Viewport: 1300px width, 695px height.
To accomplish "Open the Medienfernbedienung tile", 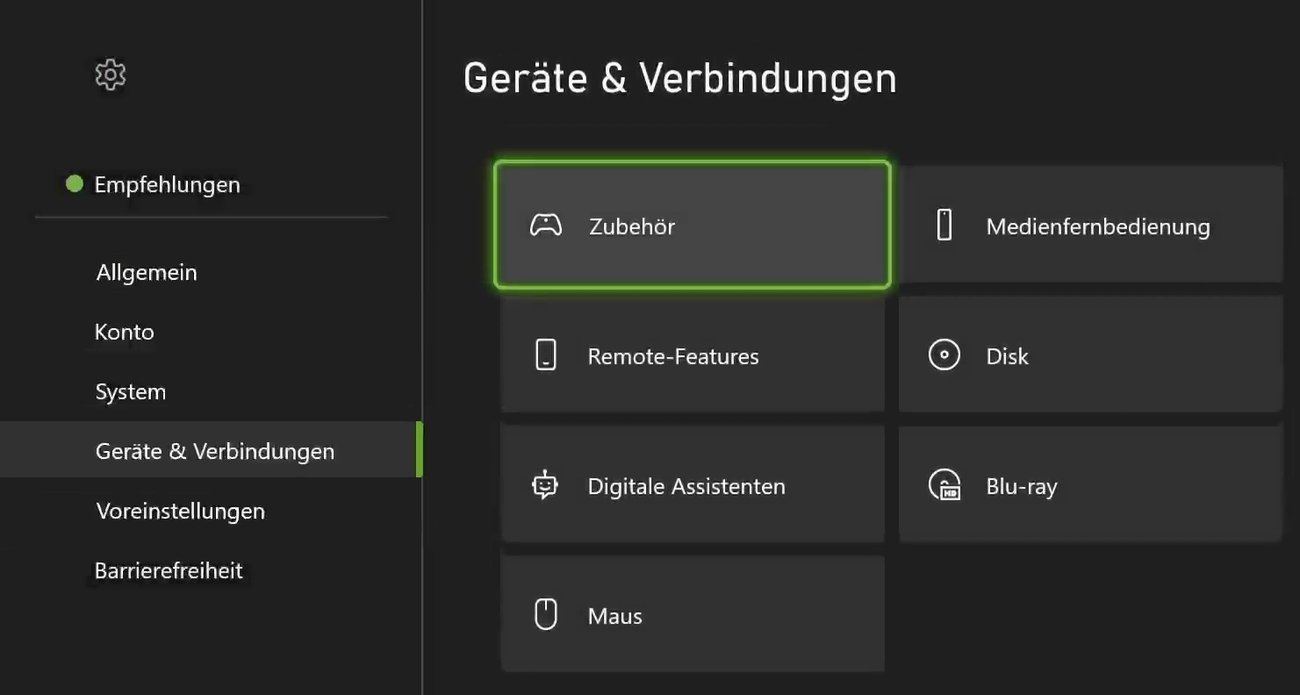I will click(1090, 224).
